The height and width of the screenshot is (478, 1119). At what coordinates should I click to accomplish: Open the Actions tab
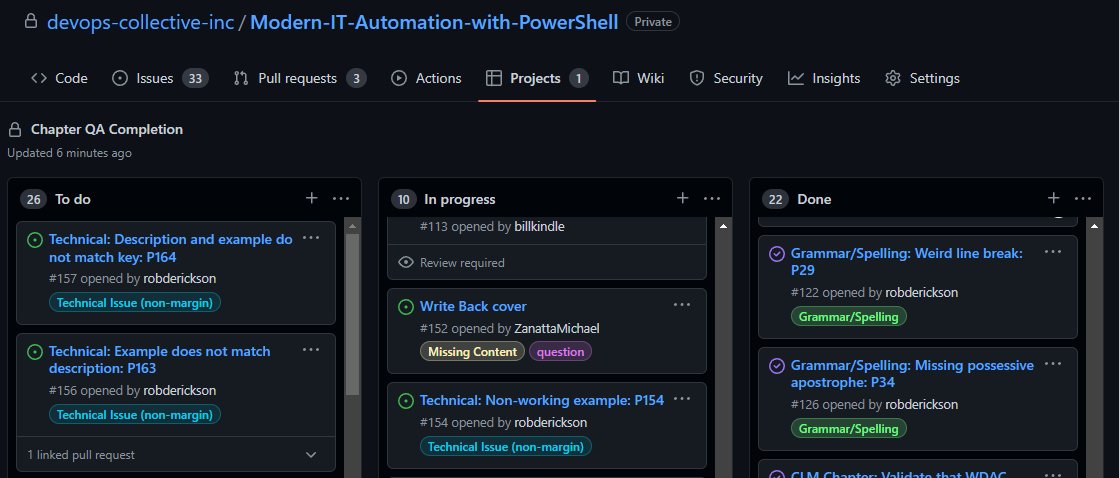pos(426,78)
